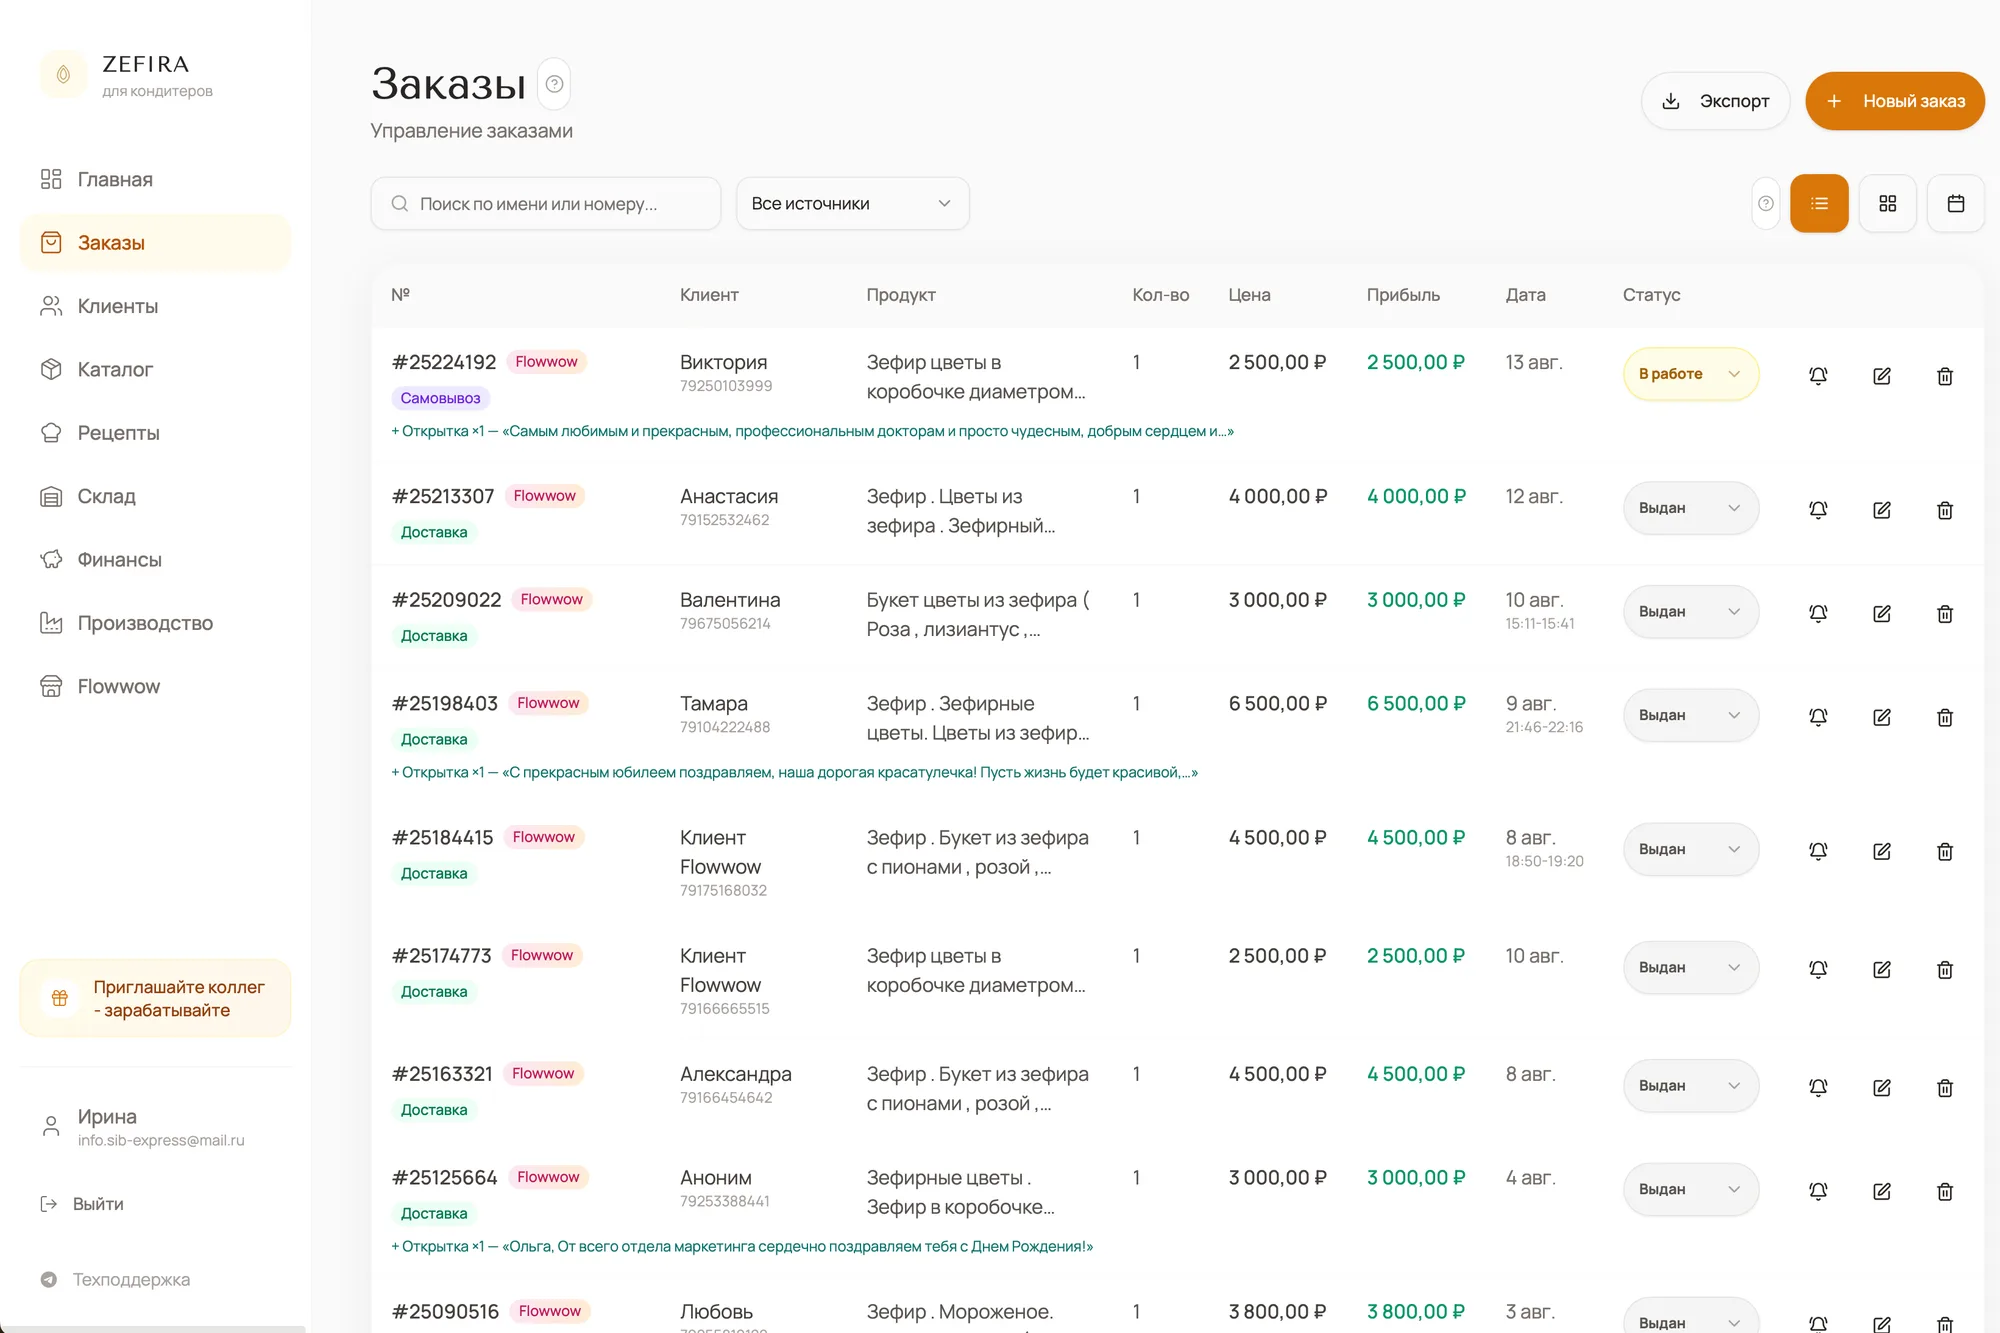Edit order #25174773
The image size is (2000, 1333).
1882,969
